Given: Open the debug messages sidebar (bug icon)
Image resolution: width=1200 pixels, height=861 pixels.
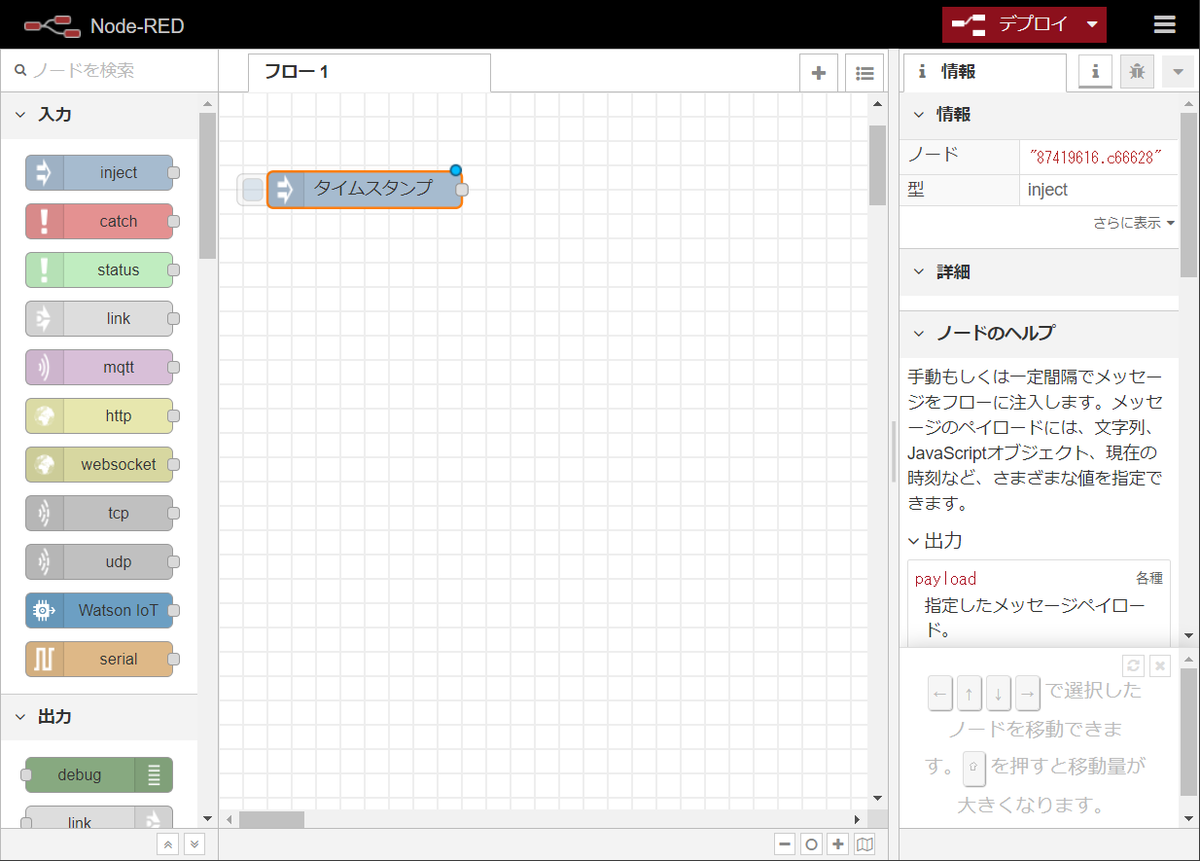Looking at the screenshot, I should [x=1137, y=71].
